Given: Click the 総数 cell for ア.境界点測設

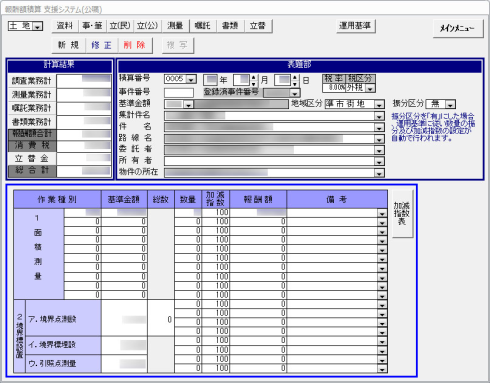Looking at the screenshot, I should coord(161,319).
